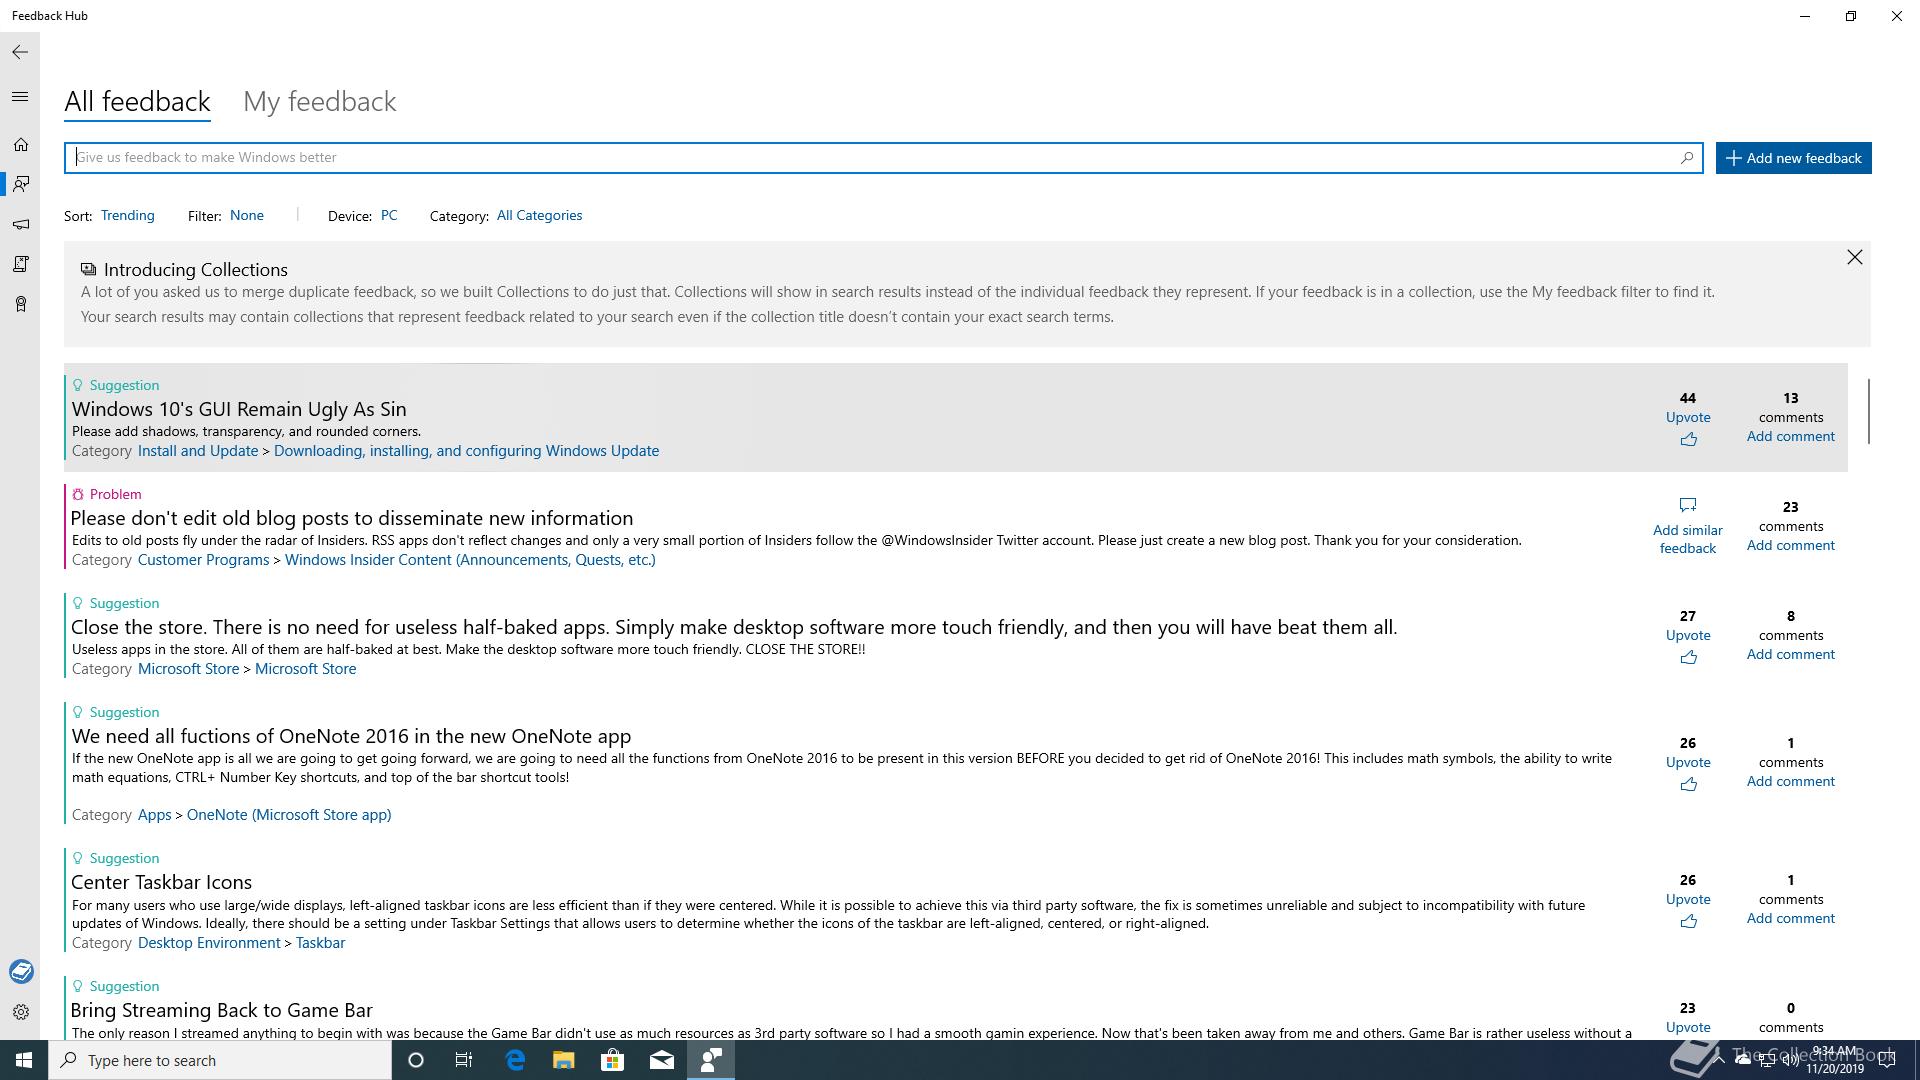Switch to the All feedback tab
This screenshot has height=1080, width=1920.
137,101
